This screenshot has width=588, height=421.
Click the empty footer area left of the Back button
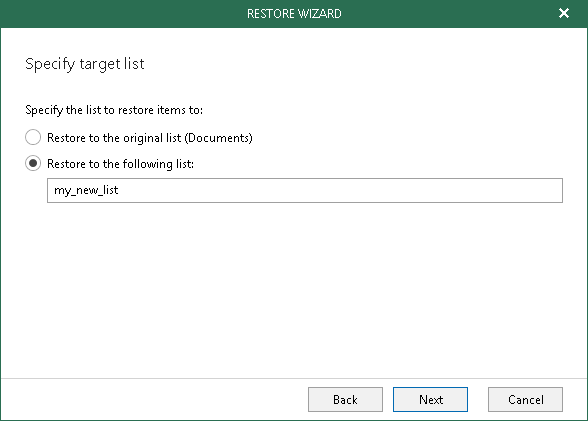click(154, 400)
